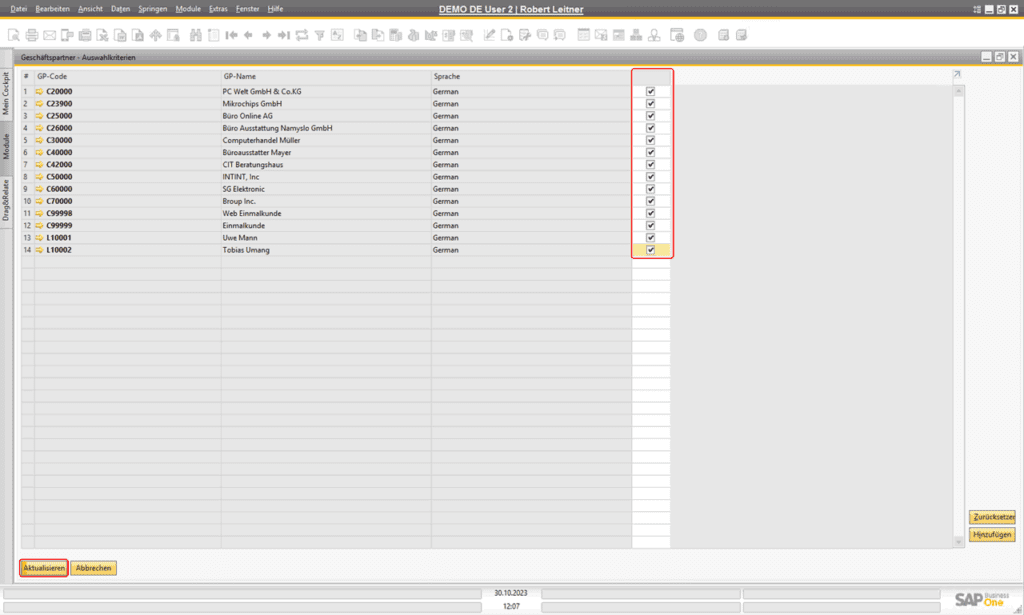The image size is (1024, 615).
Task: Click the Print icon in the toolbar
Action: pyautogui.click(x=31, y=35)
